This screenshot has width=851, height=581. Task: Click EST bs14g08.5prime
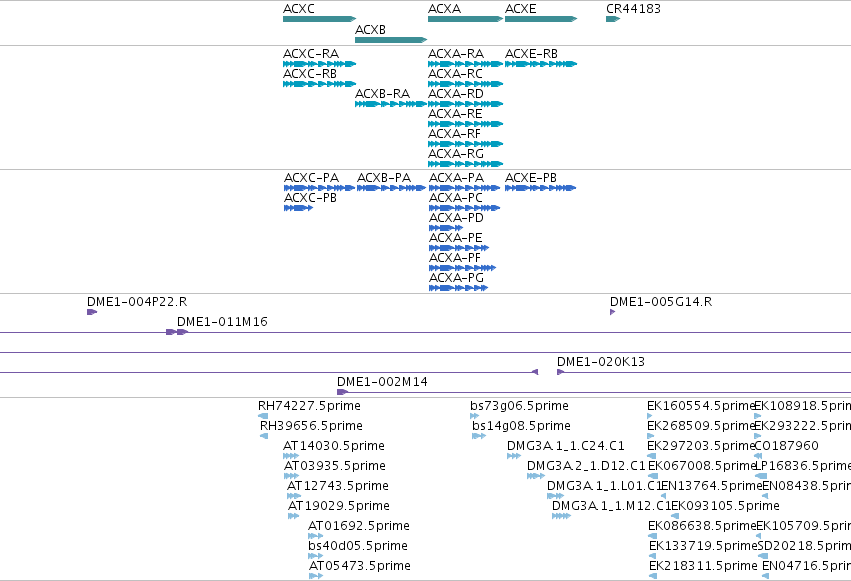(479, 436)
